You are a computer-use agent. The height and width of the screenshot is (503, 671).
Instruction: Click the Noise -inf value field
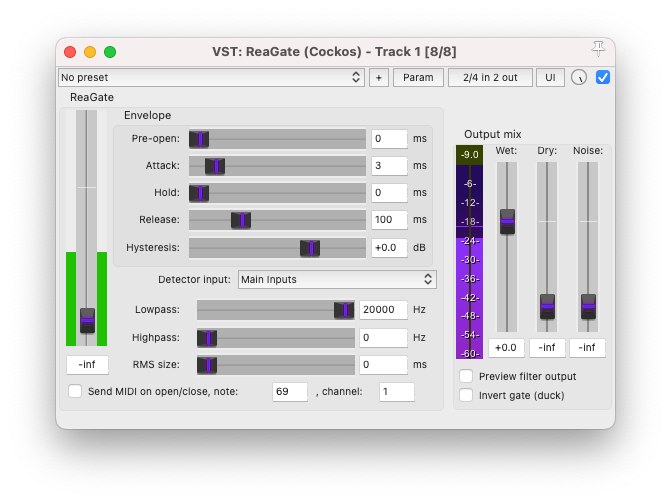pos(588,348)
